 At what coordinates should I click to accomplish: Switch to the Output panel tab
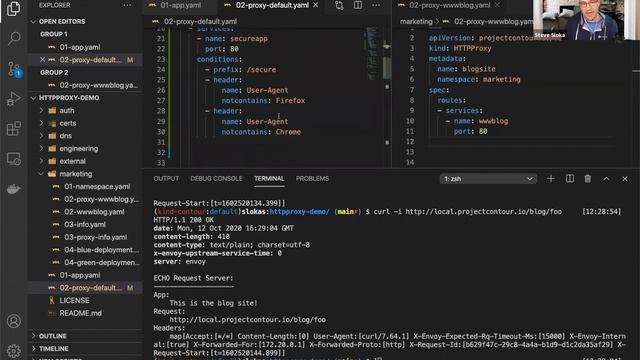point(166,179)
